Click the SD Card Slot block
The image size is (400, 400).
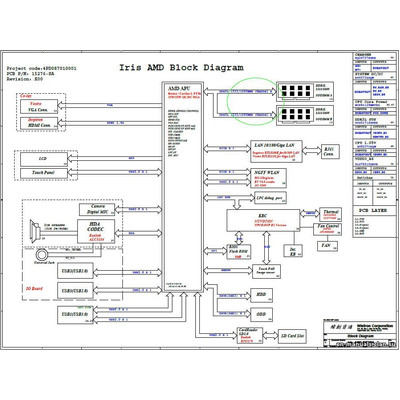pyautogui.click(x=292, y=336)
